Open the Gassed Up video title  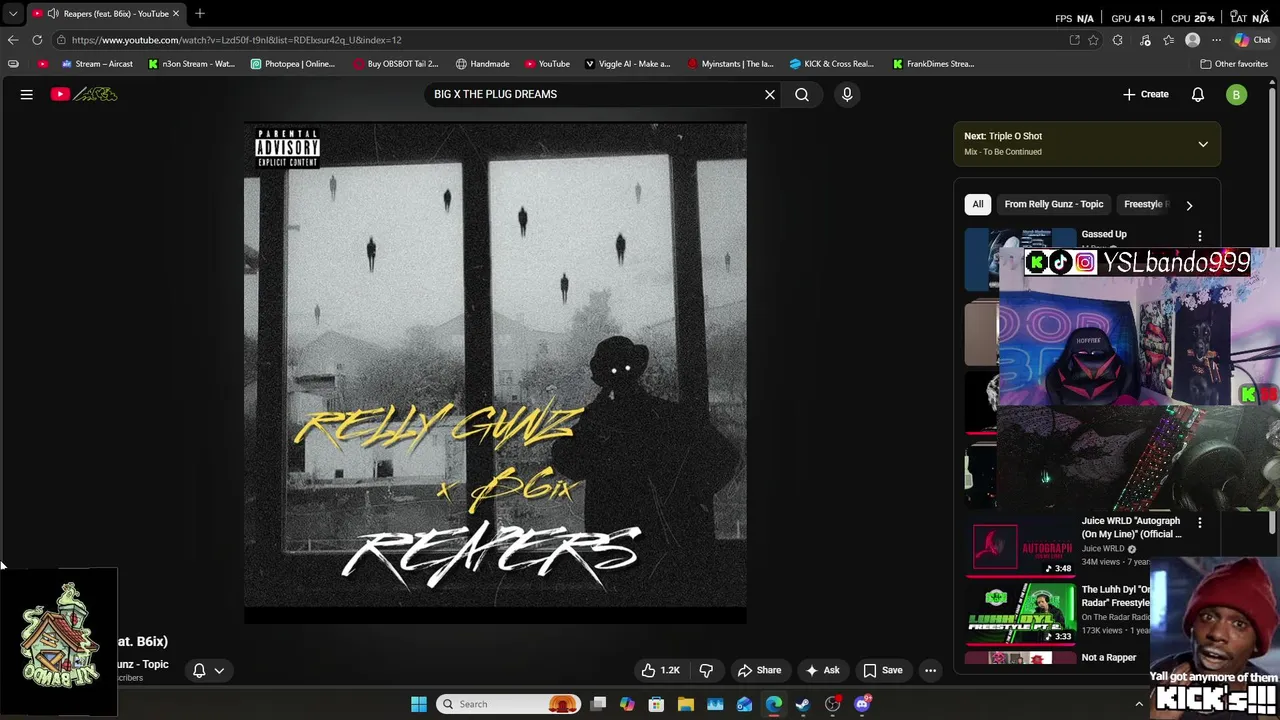[1104, 234]
